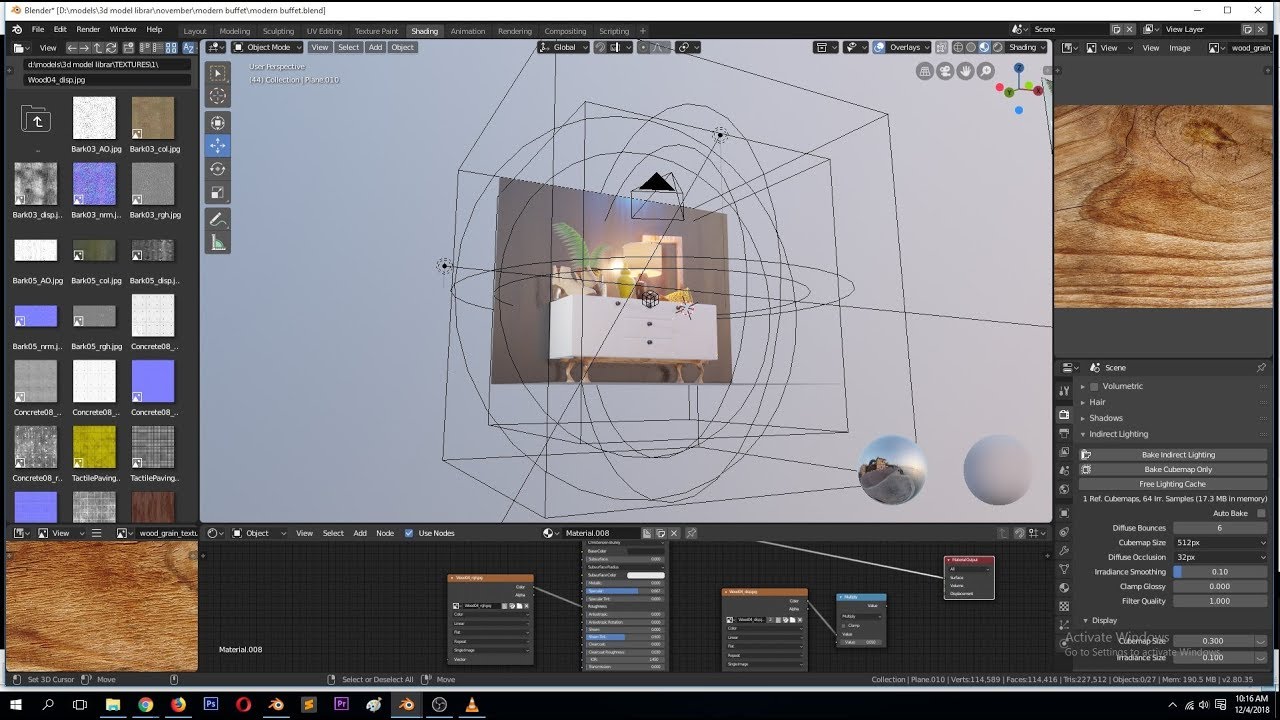Enable the Auto Bake checkbox
This screenshot has height=720, width=1280.
pyautogui.click(x=1261, y=513)
